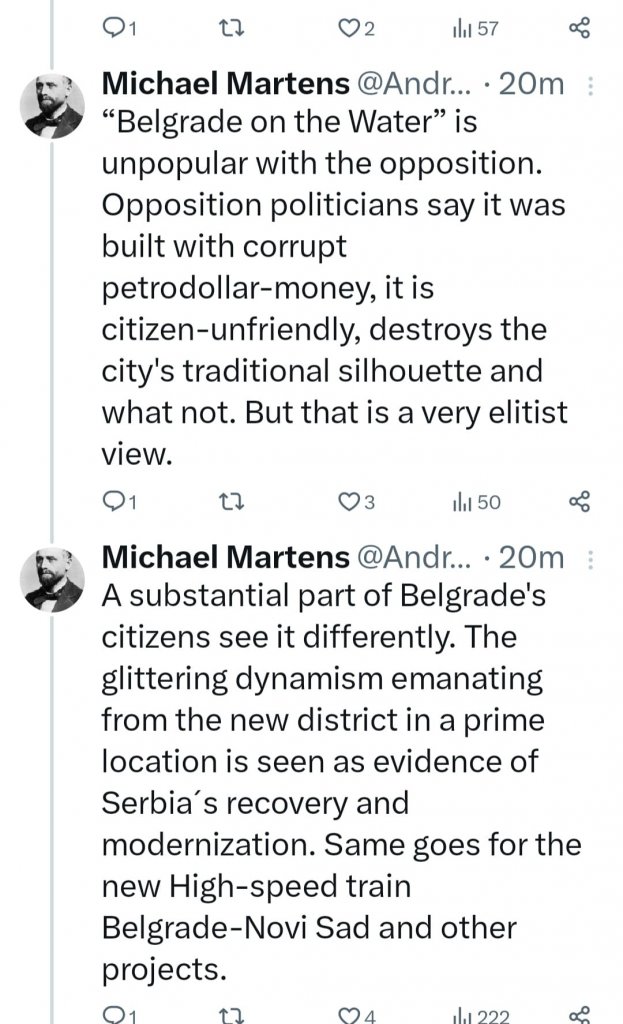Open Michael Martens profile from the petrodollar tweet
Screen dimensions: 623x1024
pyautogui.click(x=224, y=86)
